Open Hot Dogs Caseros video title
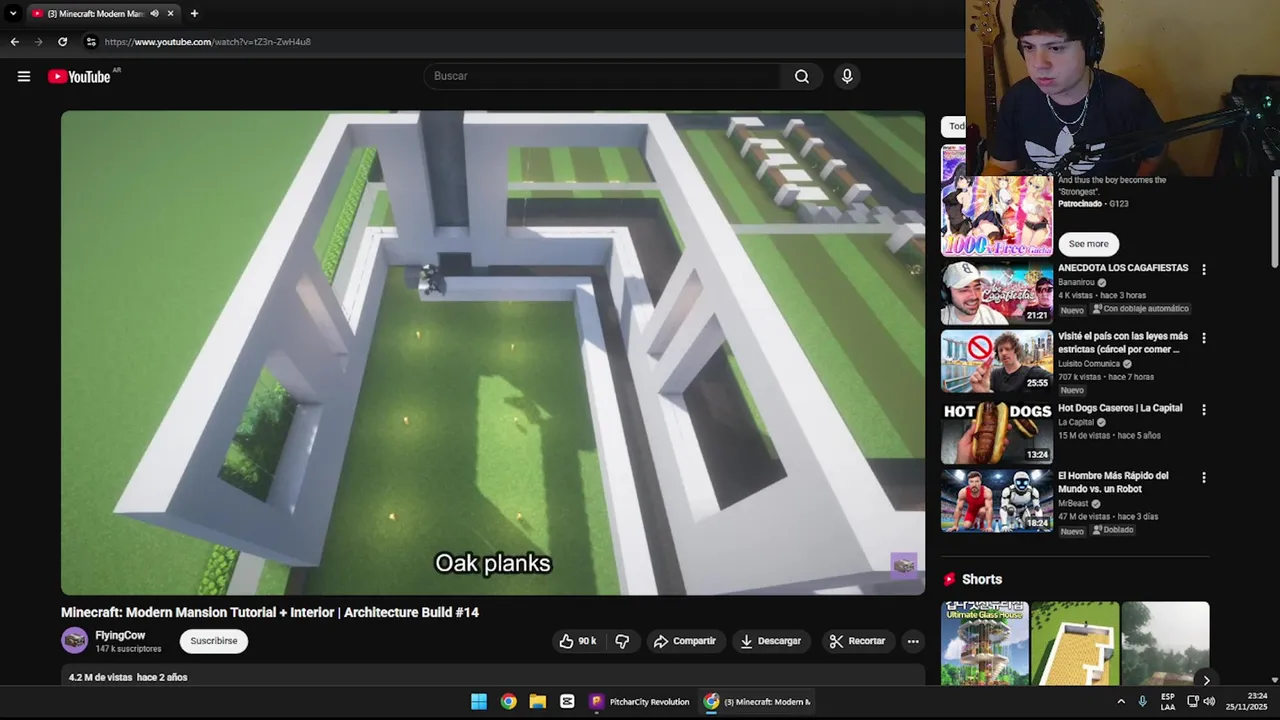Viewport: 1280px width, 720px height. click(x=1120, y=408)
